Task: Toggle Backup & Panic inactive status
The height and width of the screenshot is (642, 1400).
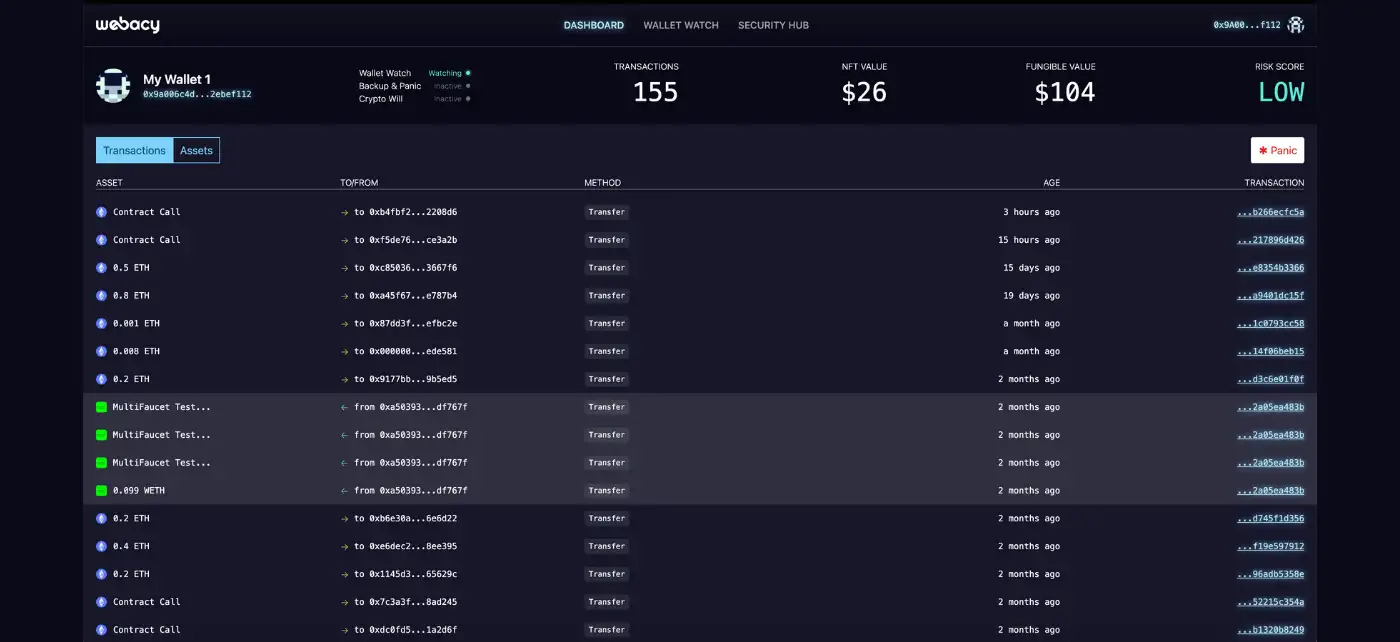Action: pos(452,86)
